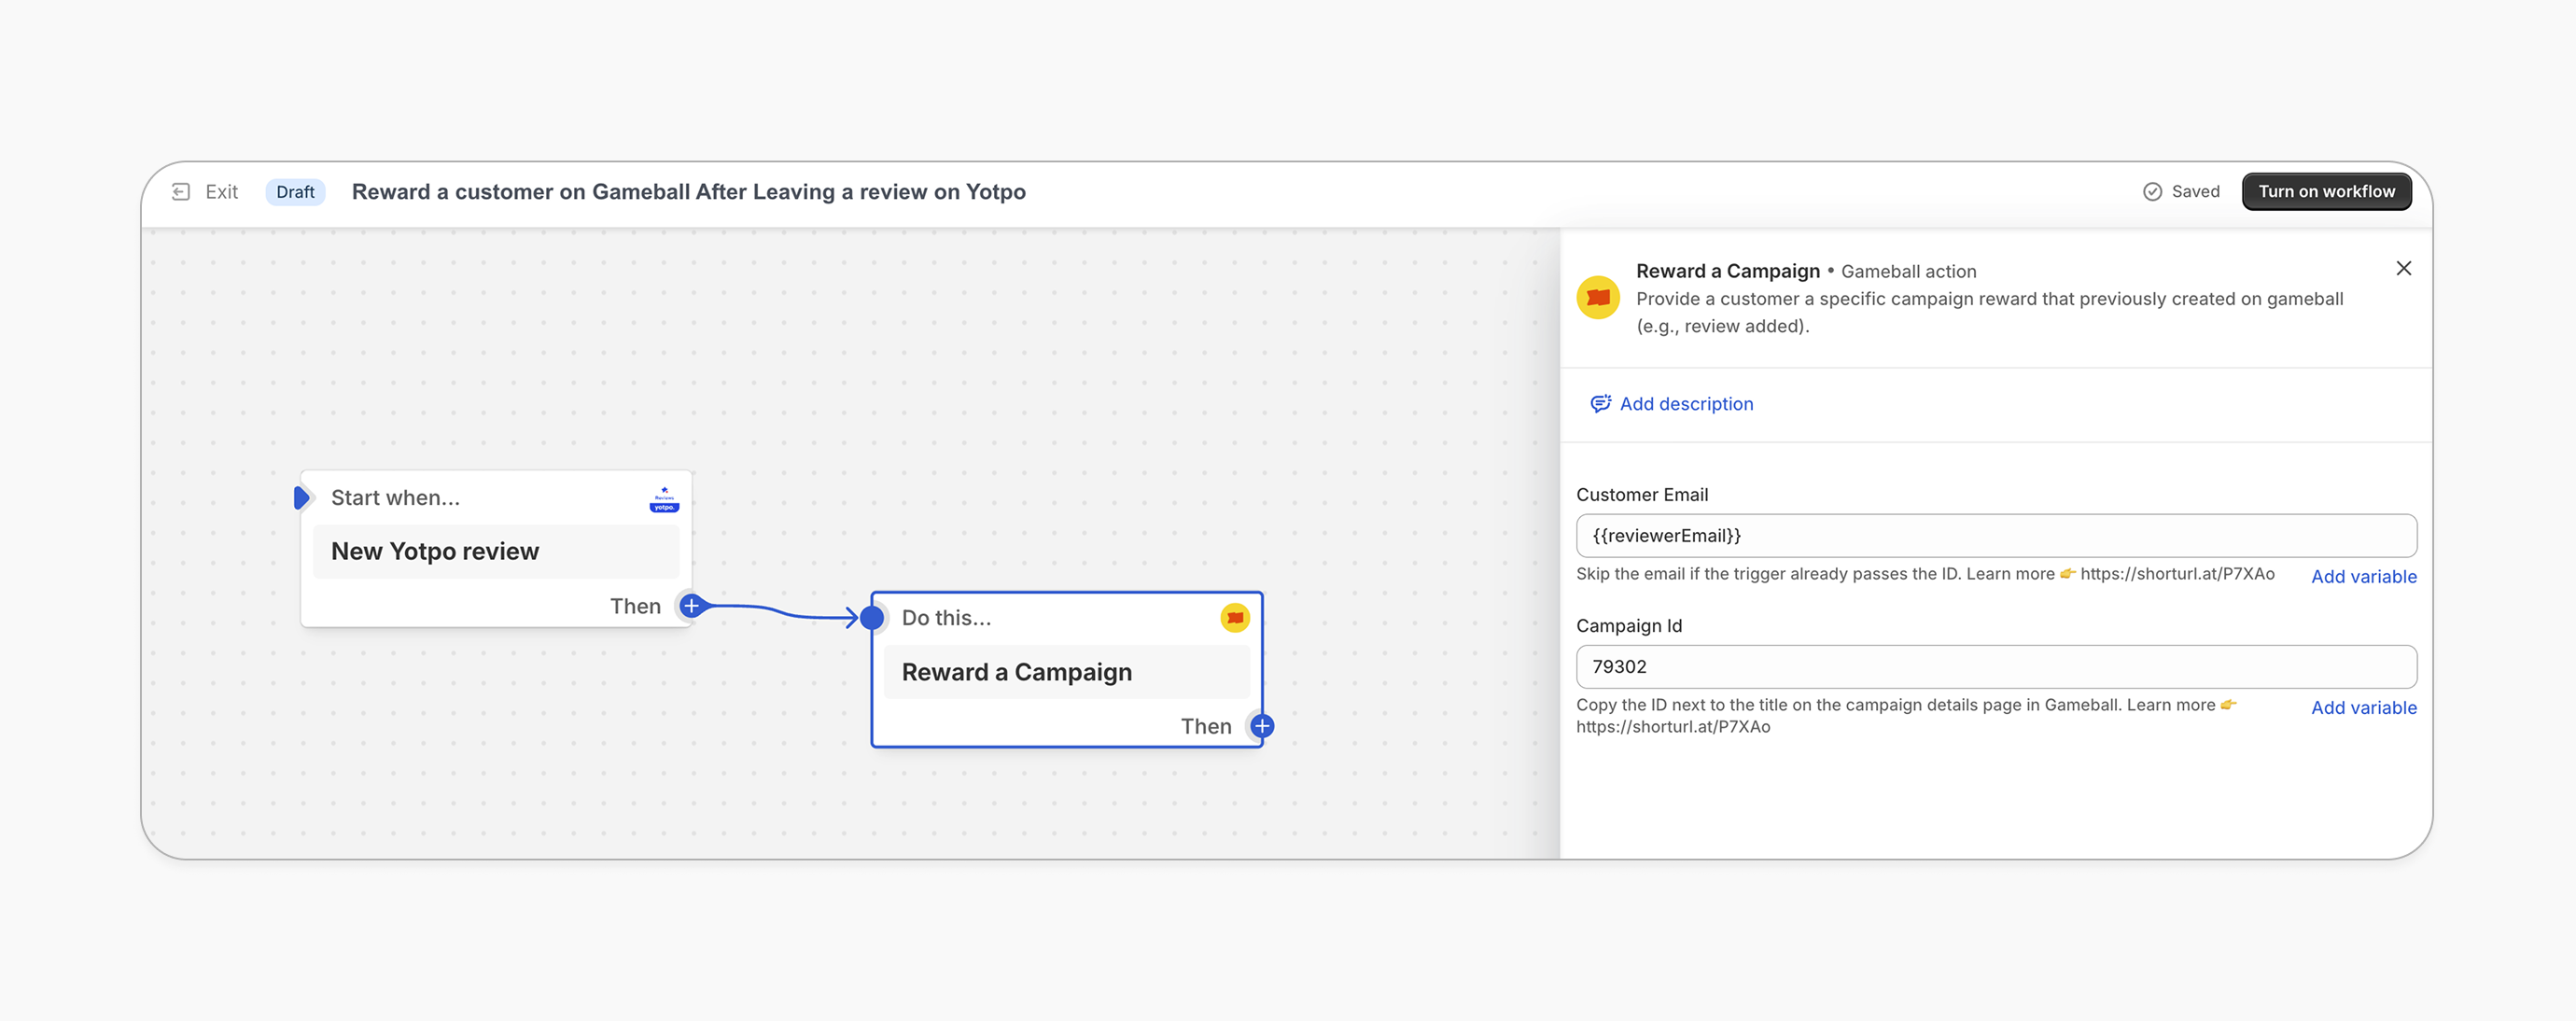
Task: Click the plus icon after Reward a Campaign
Action: click(x=1261, y=726)
